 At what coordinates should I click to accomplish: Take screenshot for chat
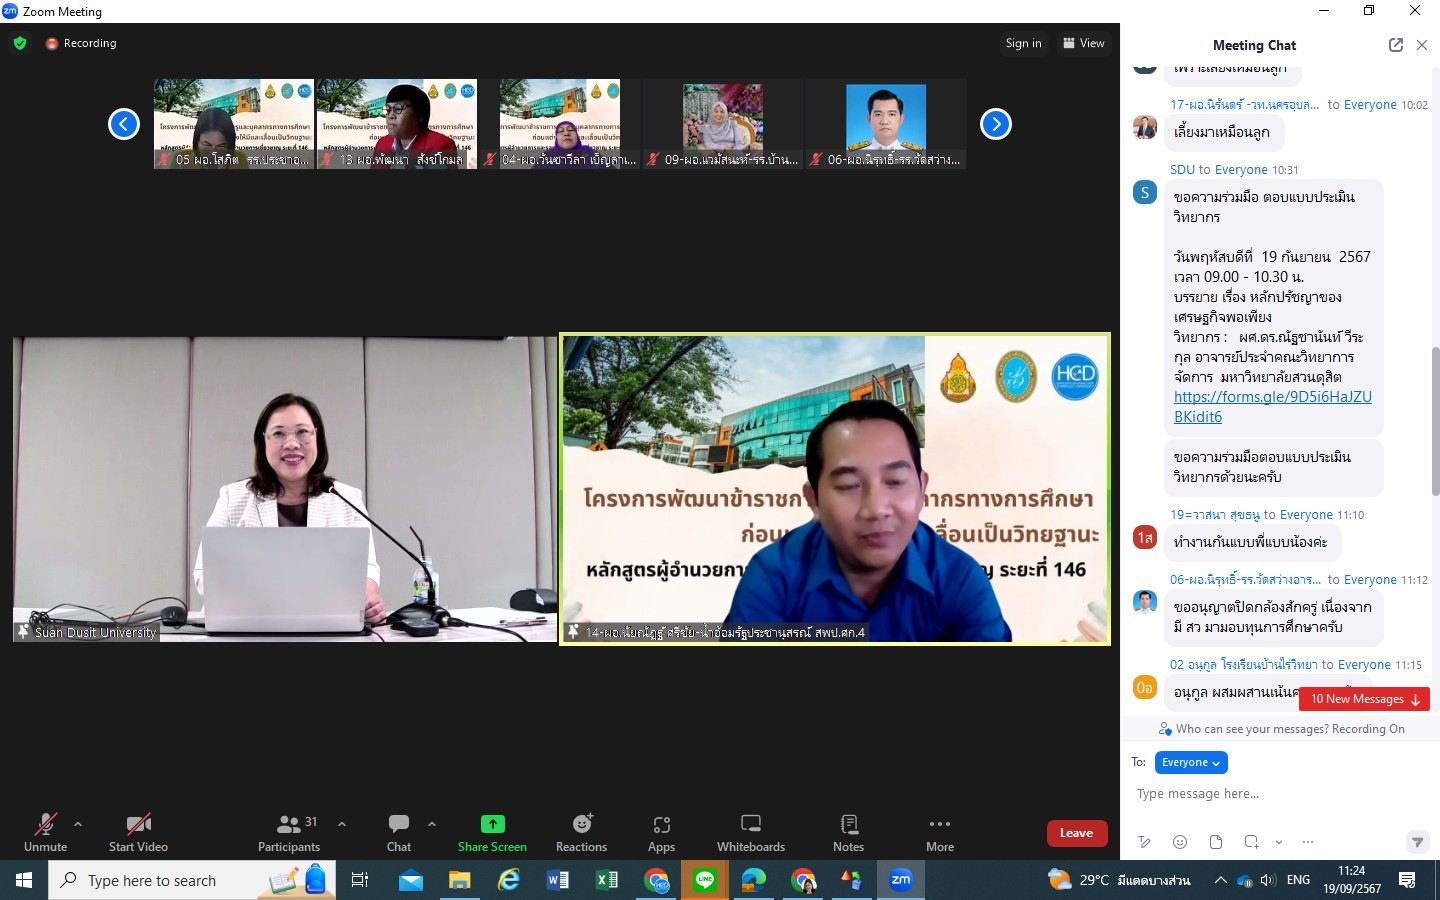(x=1251, y=842)
